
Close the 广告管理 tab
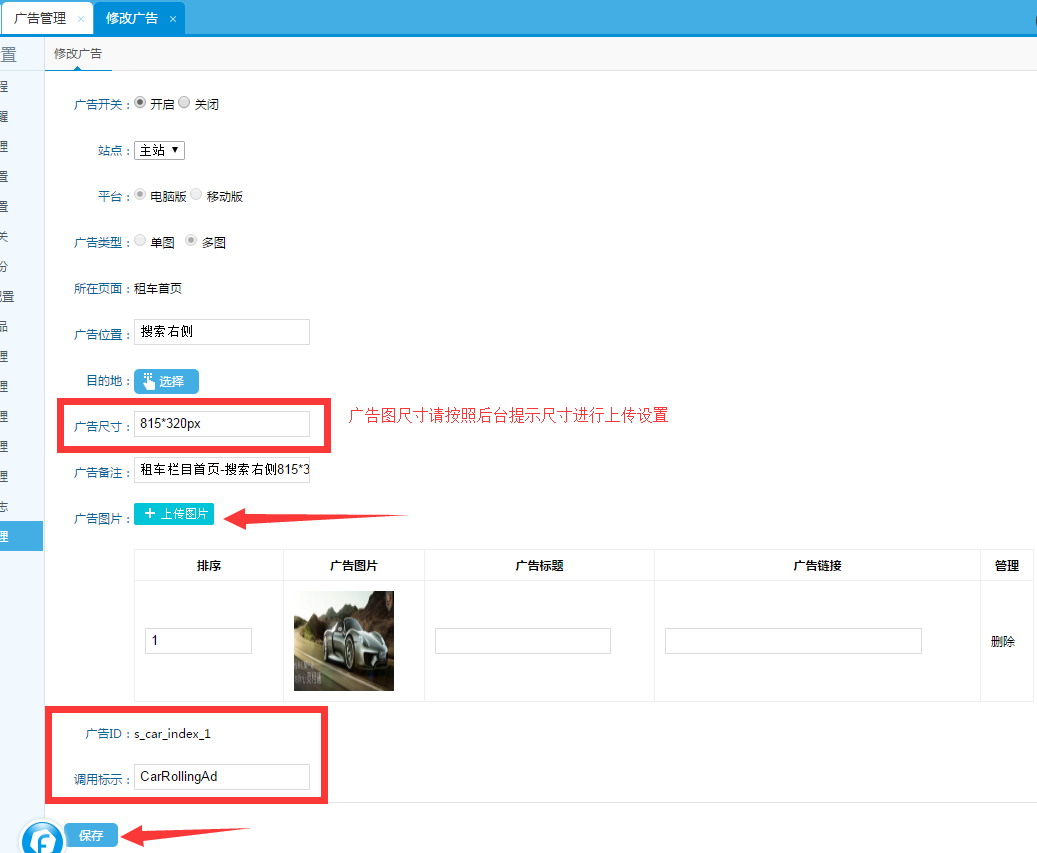pyautogui.click(x=81, y=19)
